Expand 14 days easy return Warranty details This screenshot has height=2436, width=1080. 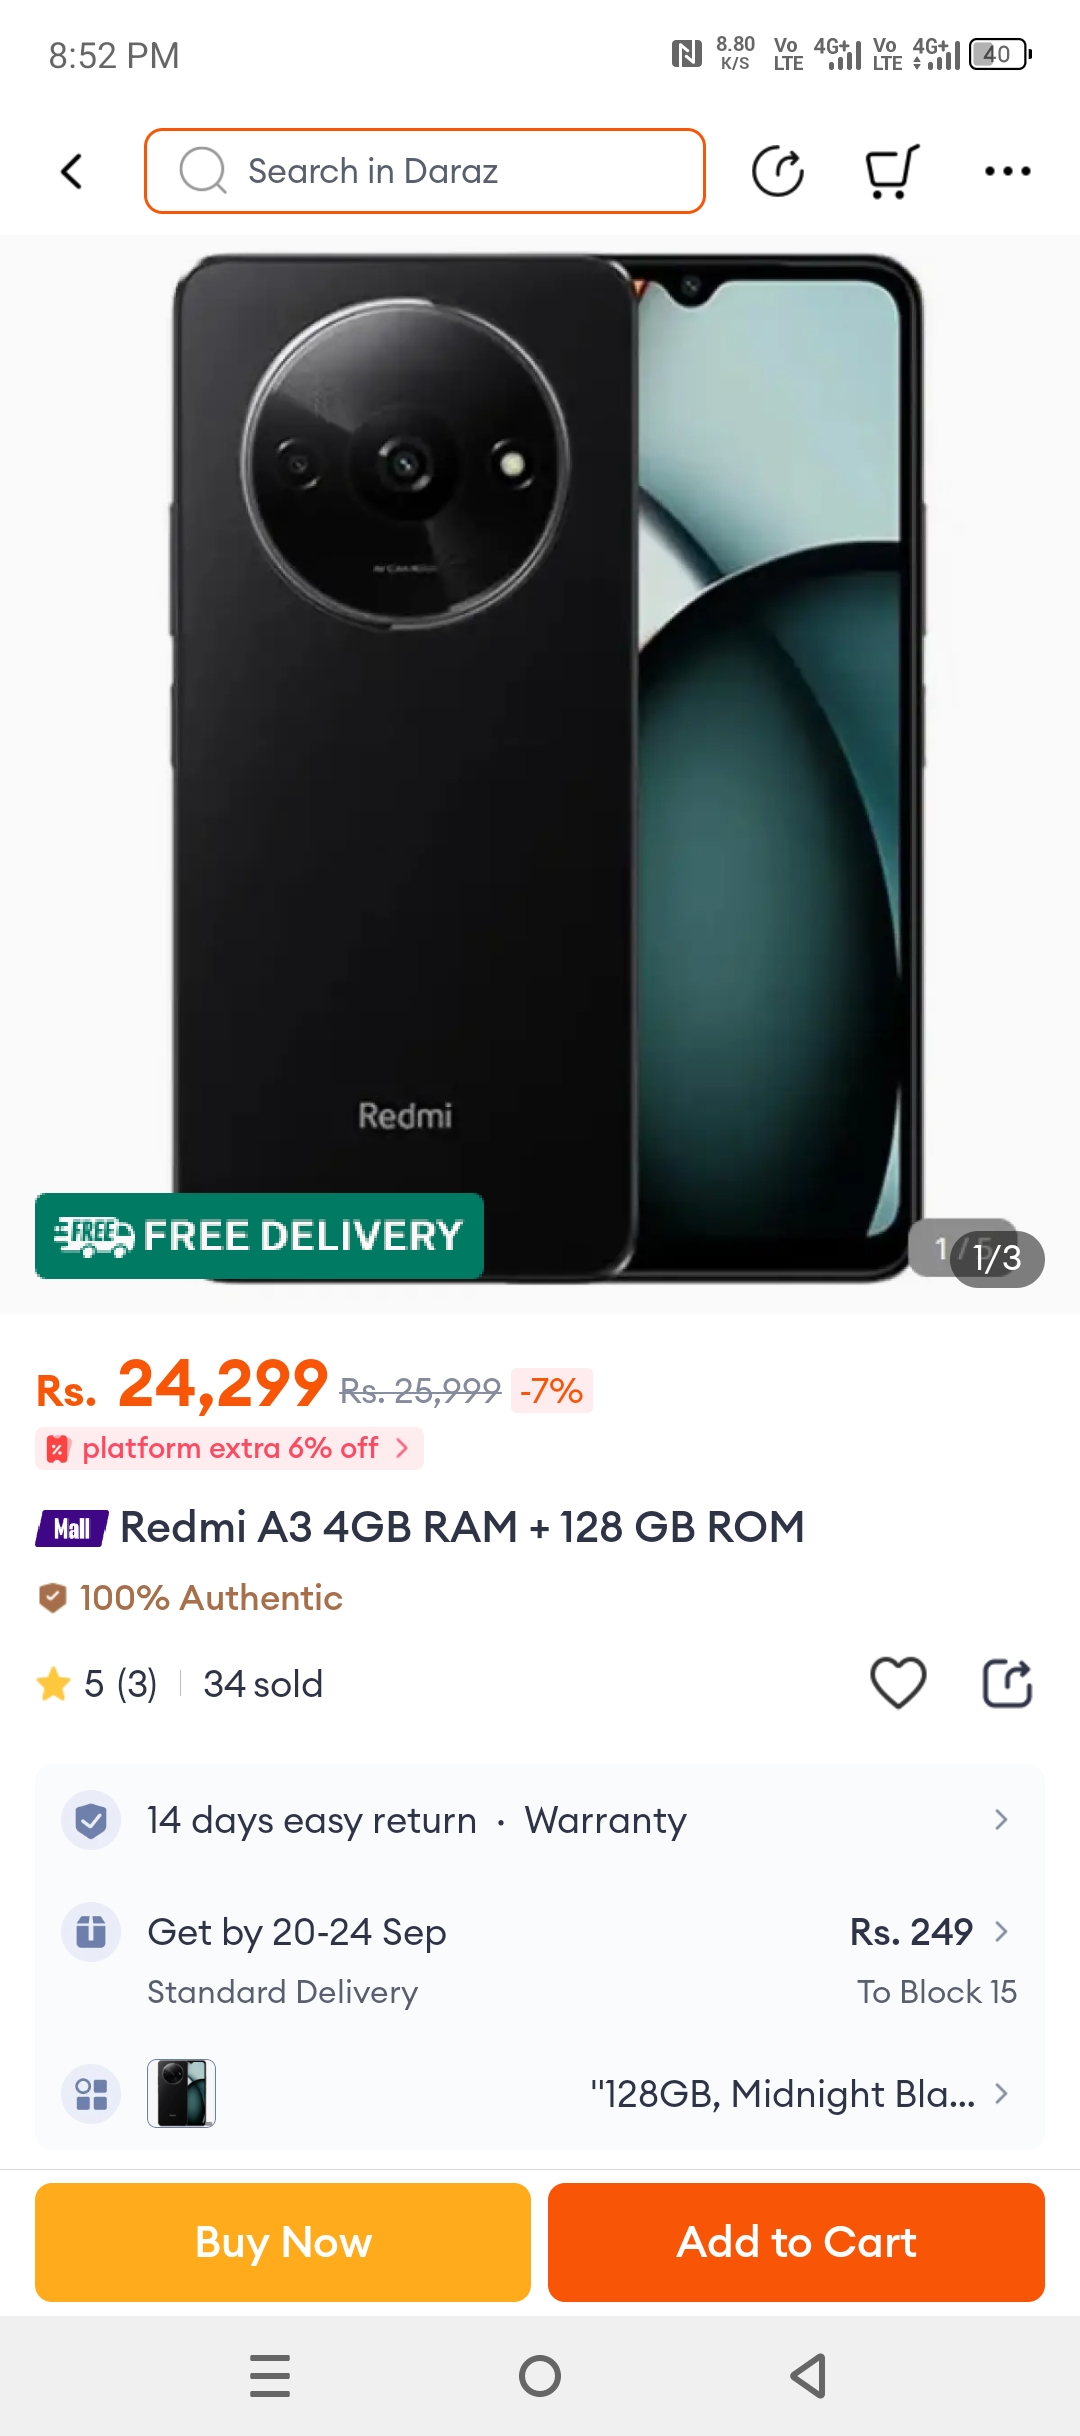point(540,1820)
